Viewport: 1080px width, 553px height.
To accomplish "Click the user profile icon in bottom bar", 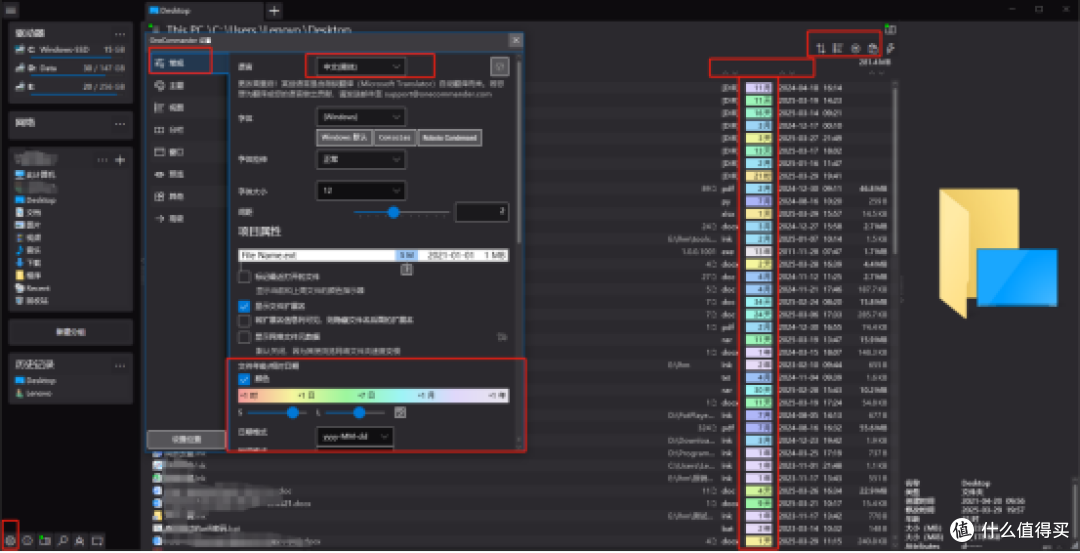I will (80, 541).
